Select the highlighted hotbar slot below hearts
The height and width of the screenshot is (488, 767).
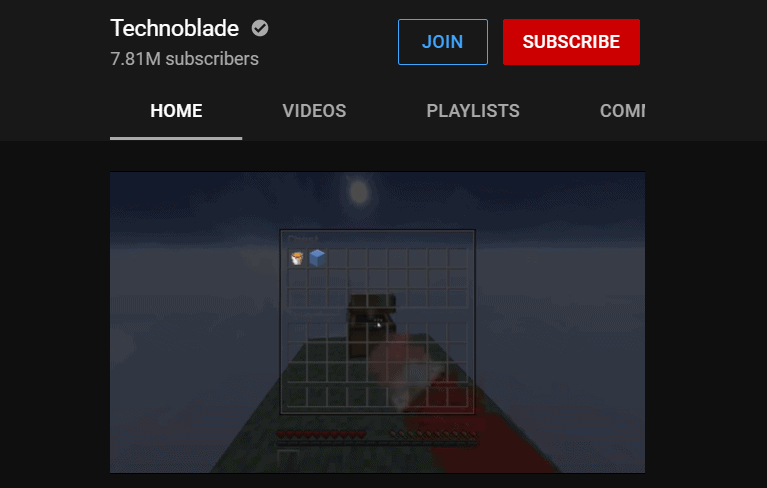coord(287,460)
